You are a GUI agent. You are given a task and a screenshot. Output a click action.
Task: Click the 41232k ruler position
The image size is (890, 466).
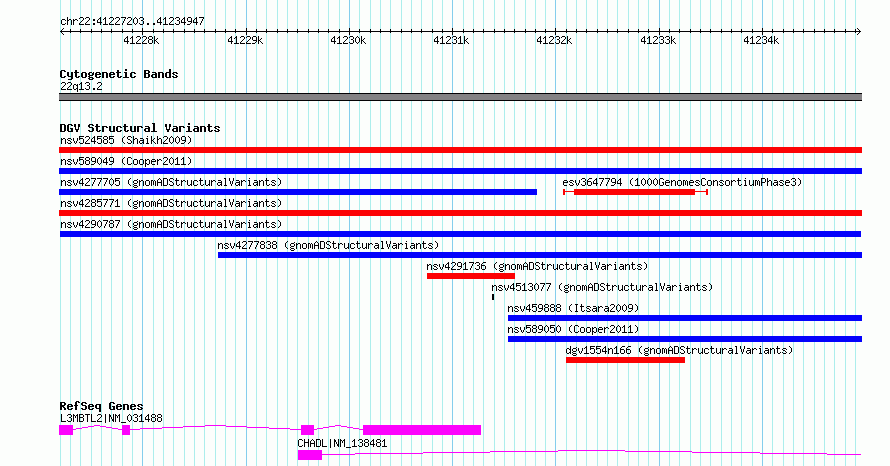point(555,40)
